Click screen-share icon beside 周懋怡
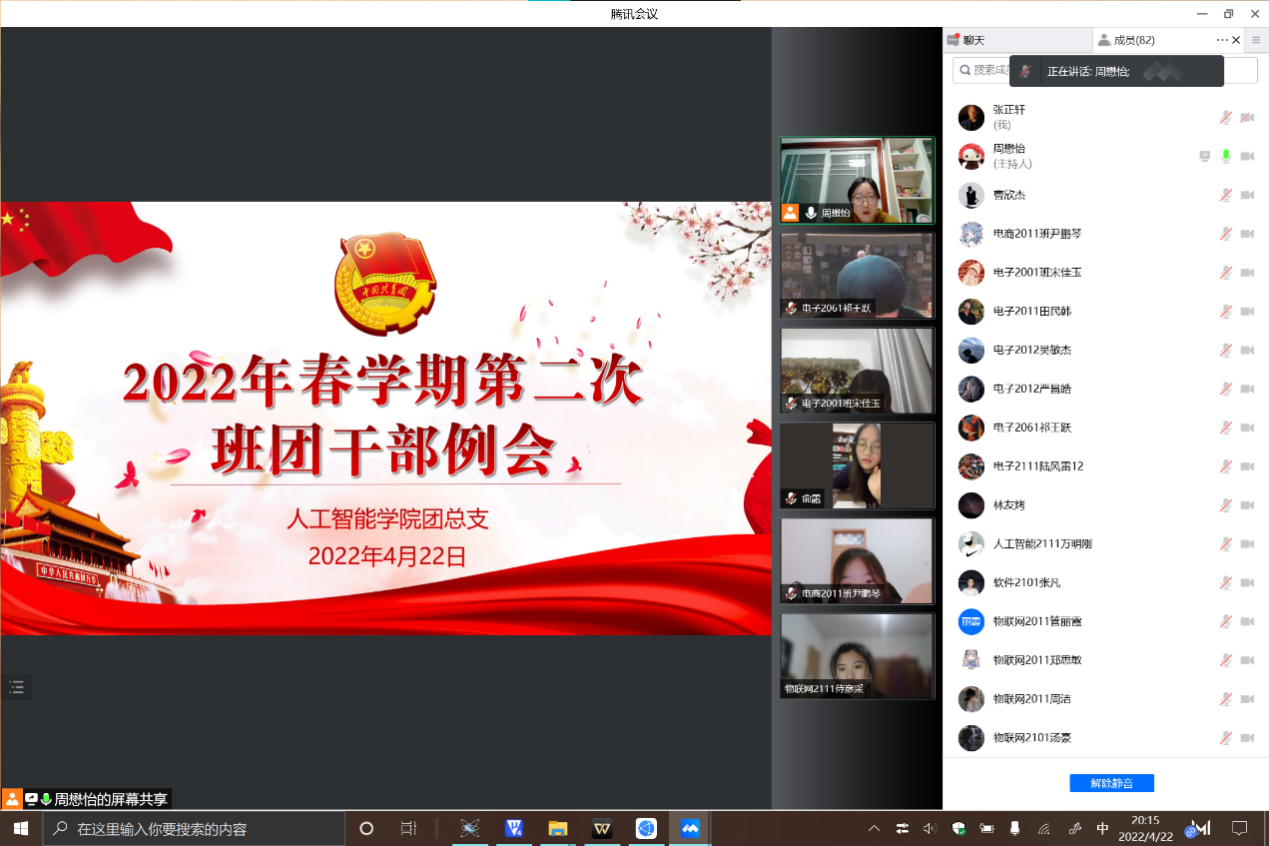This screenshot has width=1269, height=846. click(x=1205, y=156)
